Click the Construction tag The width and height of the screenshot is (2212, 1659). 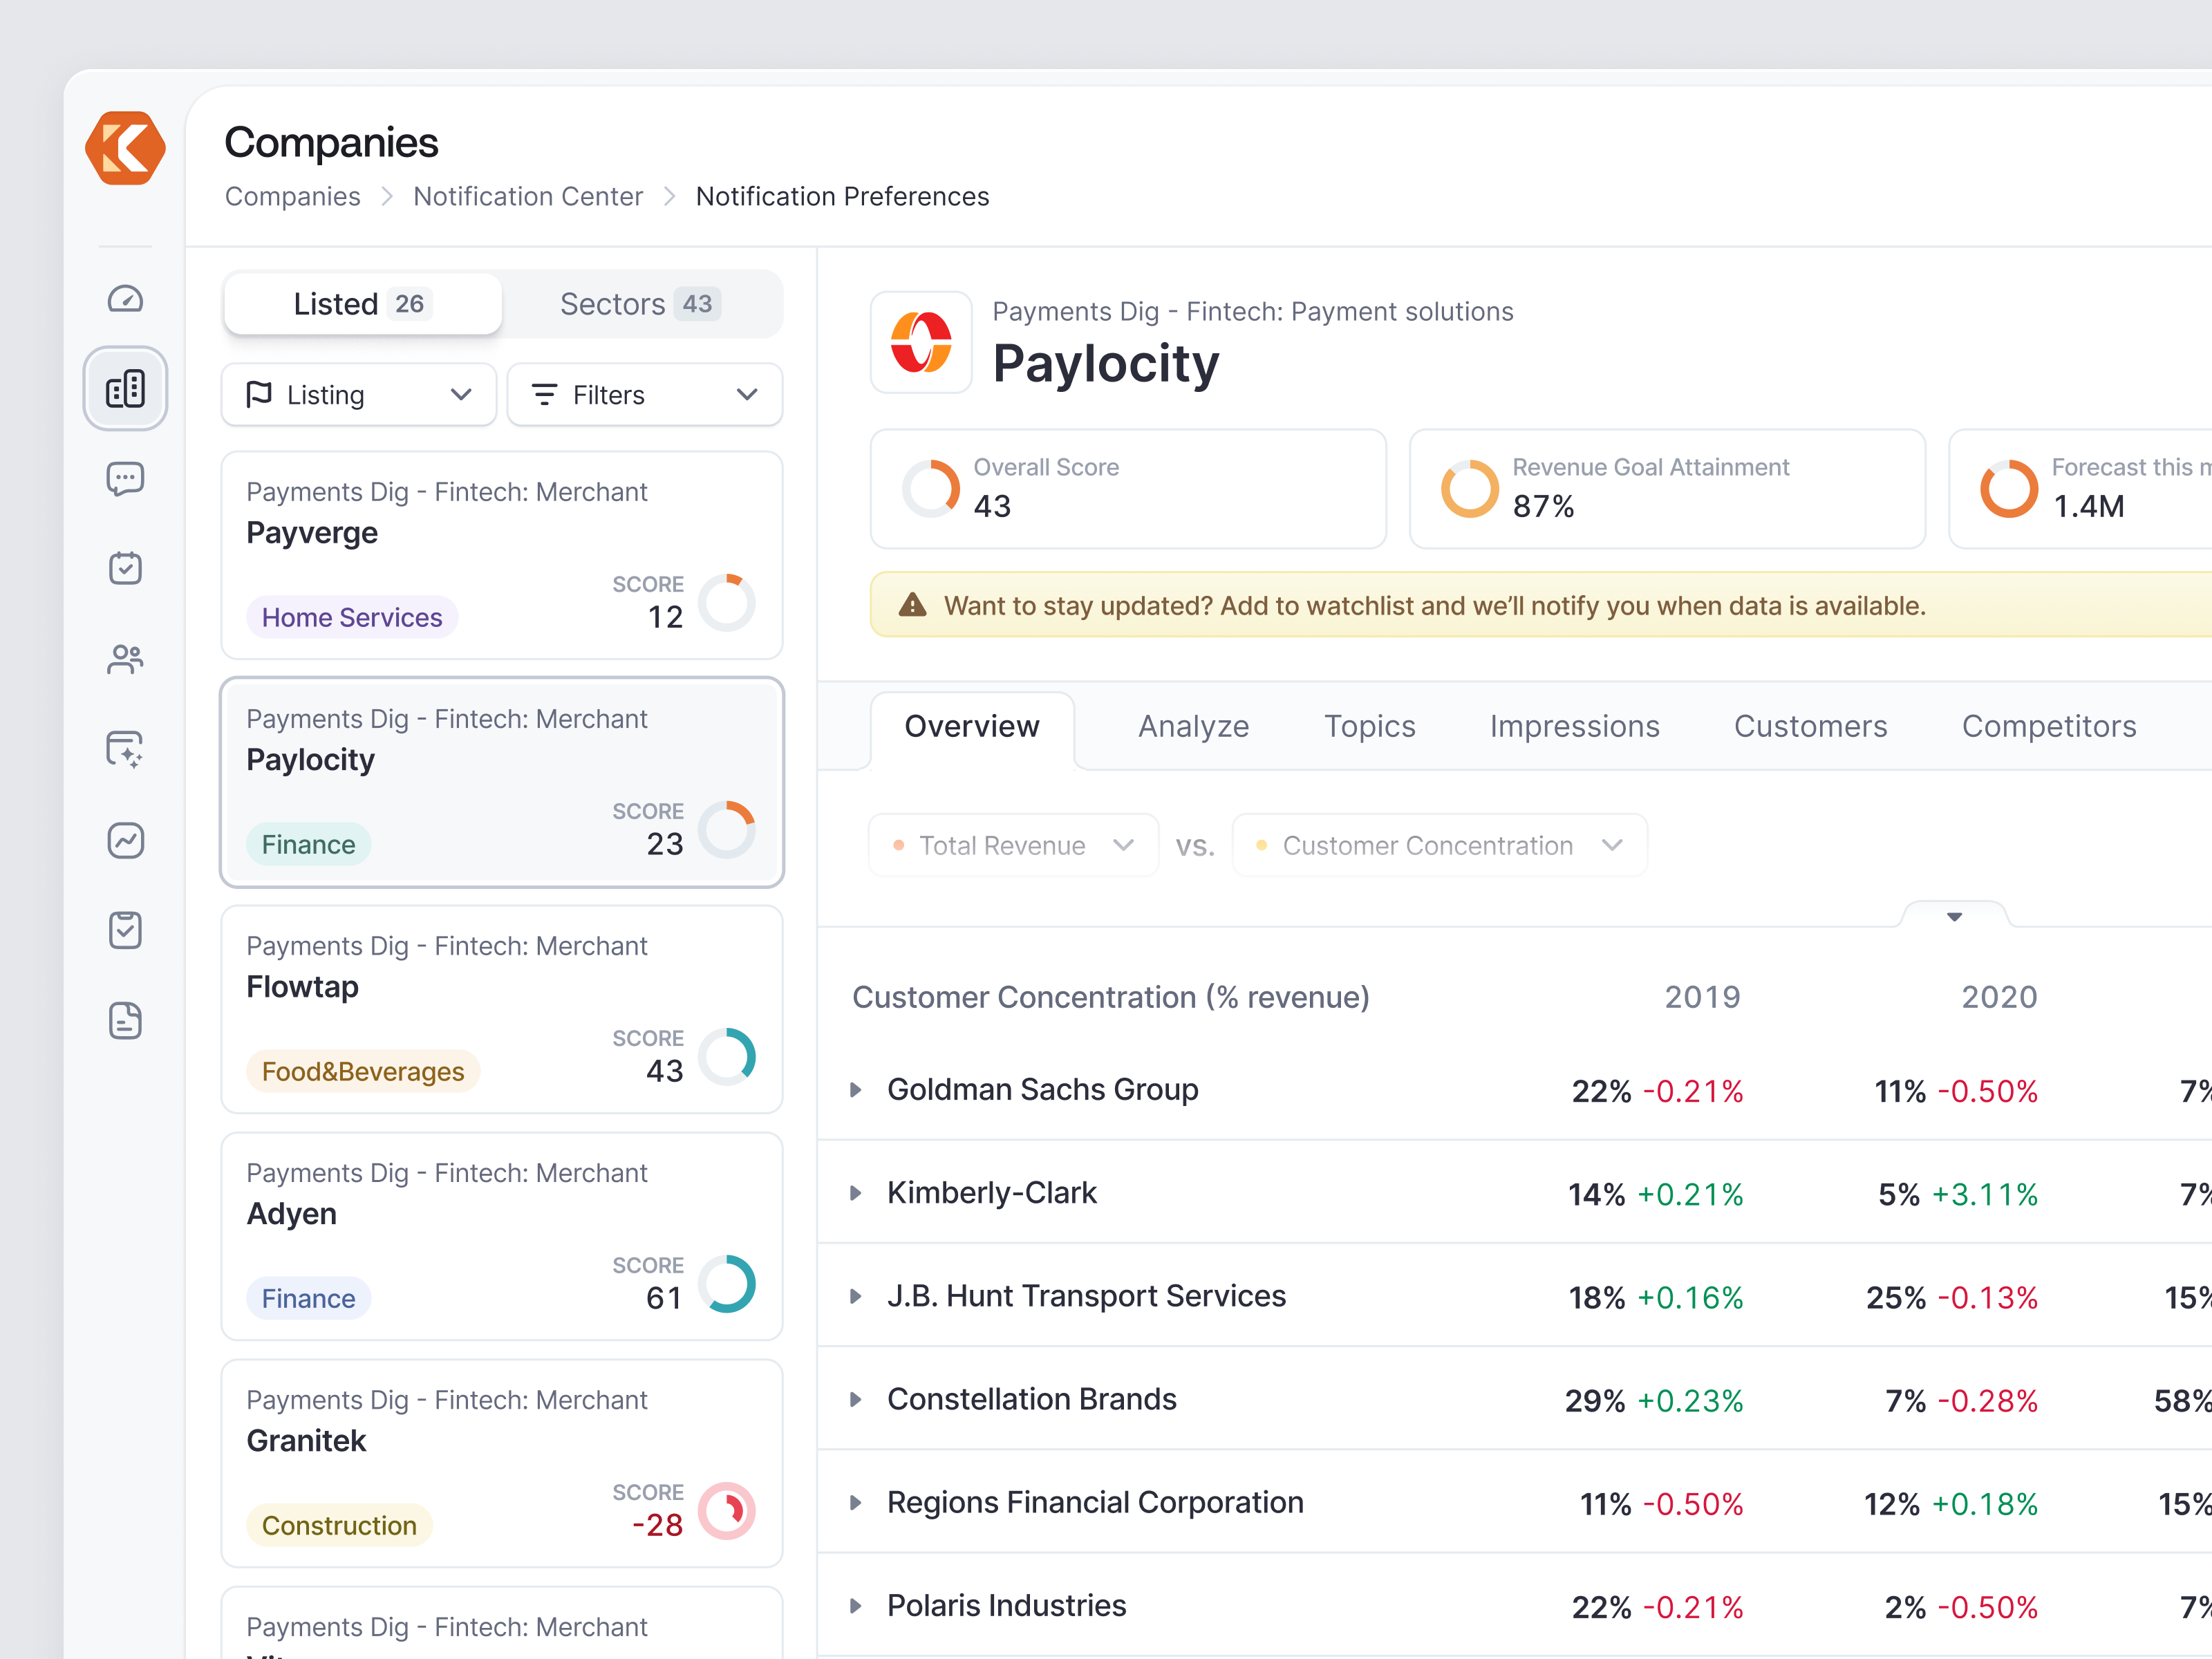tap(339, 1525)
